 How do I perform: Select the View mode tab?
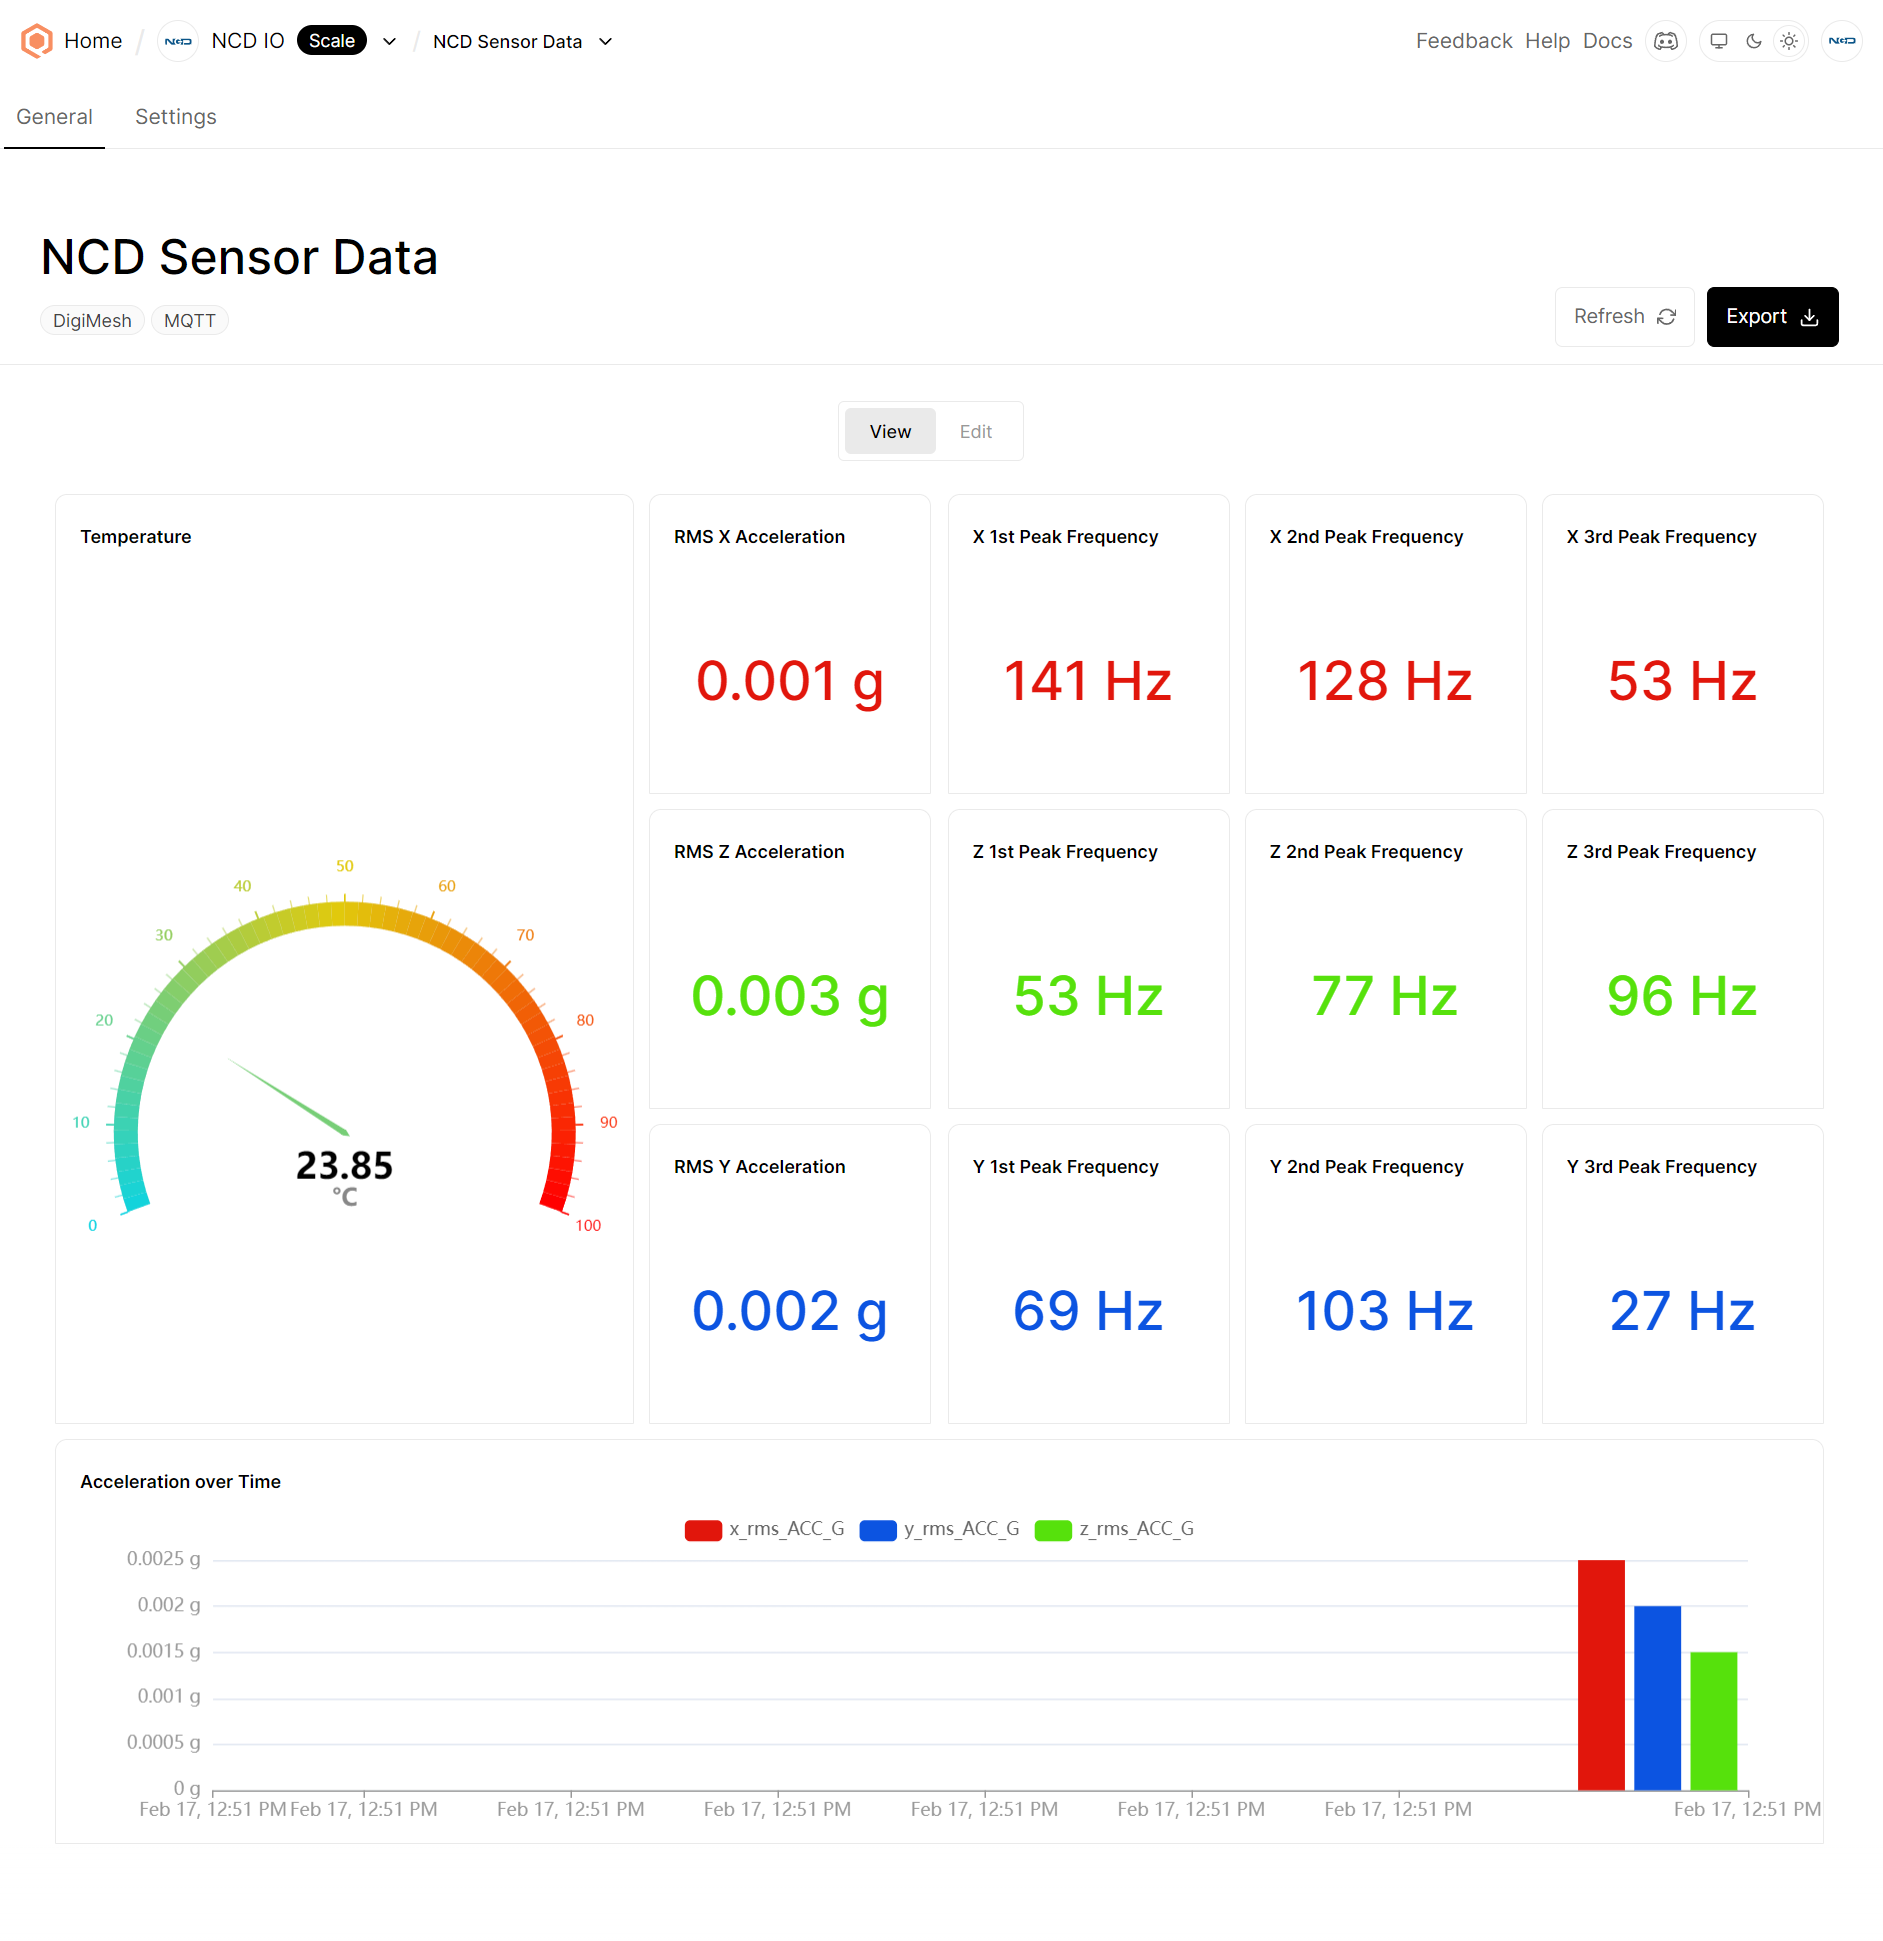click(x=890, y=431)
